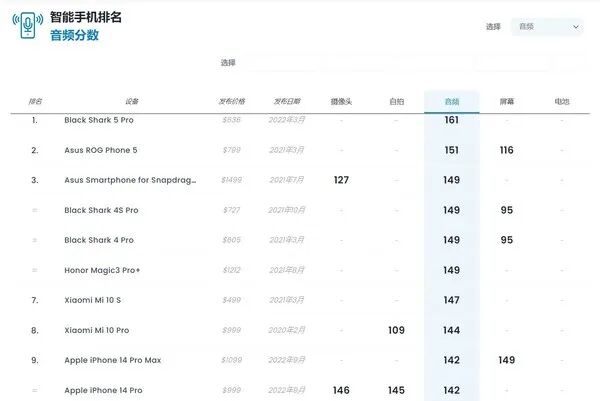Click selfie score 109
600x401 pixels.
pos(396,330)
